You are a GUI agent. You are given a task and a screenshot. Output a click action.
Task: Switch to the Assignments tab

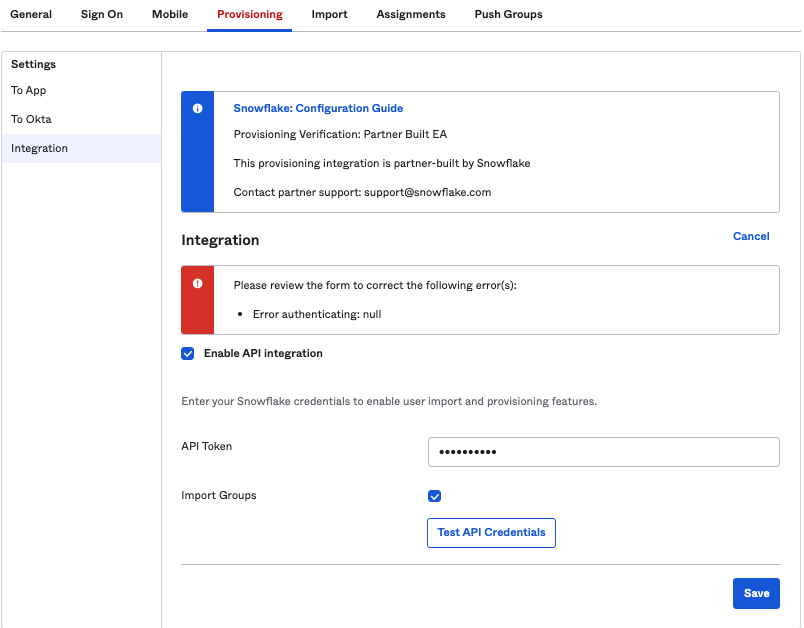pos(411,15)
